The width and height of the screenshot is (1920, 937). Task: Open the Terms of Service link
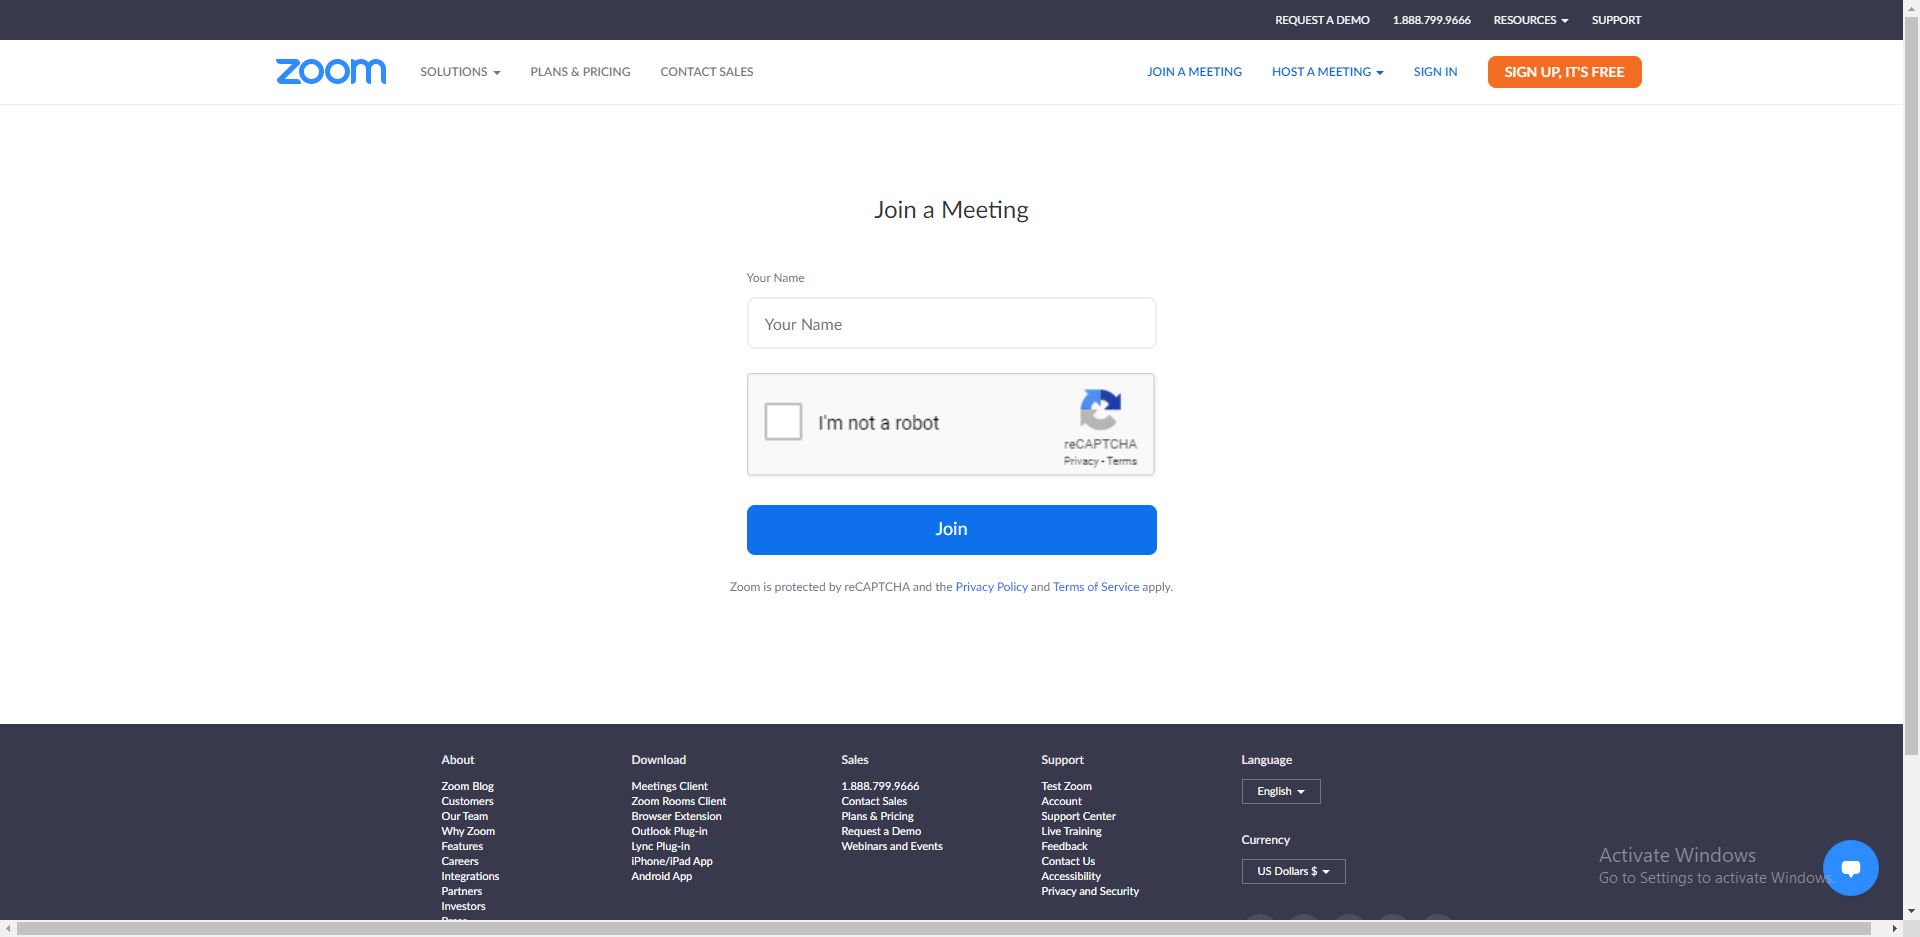point(1096,587)
